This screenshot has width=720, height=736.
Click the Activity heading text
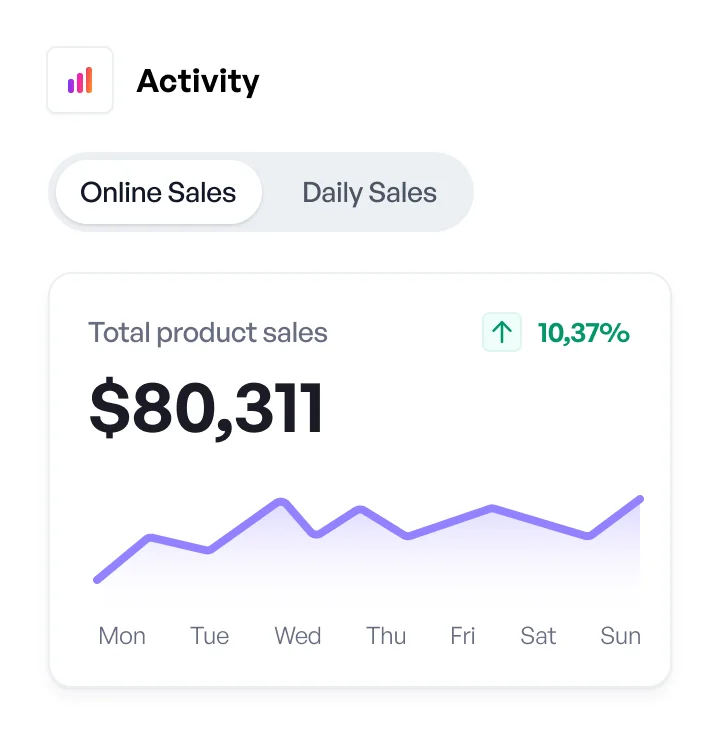coord(197,81)
